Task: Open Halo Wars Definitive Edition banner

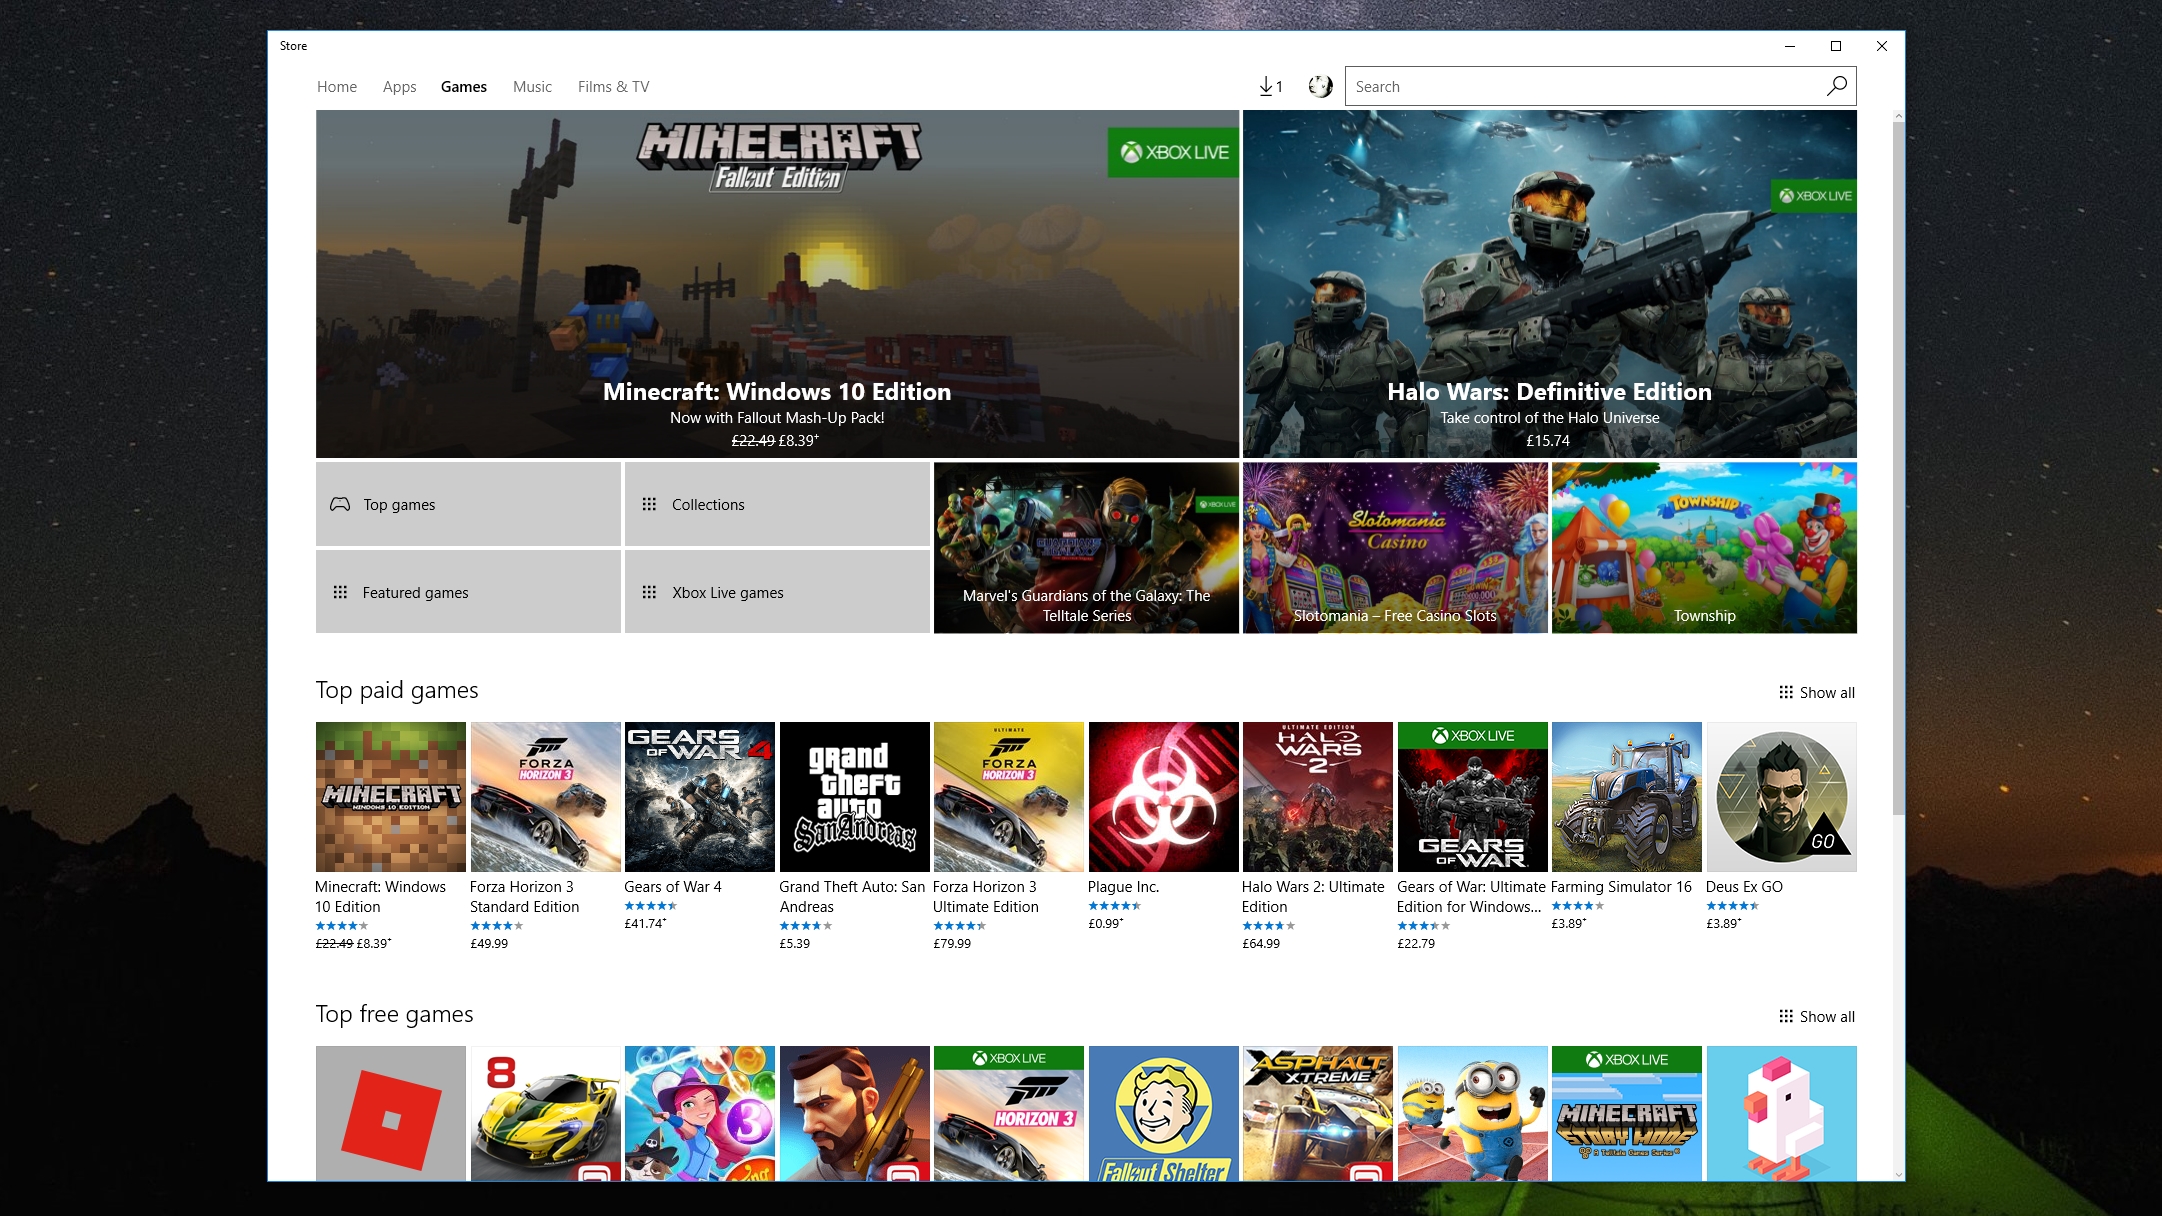Action: pyautogui.click(x=1550, y=284)
